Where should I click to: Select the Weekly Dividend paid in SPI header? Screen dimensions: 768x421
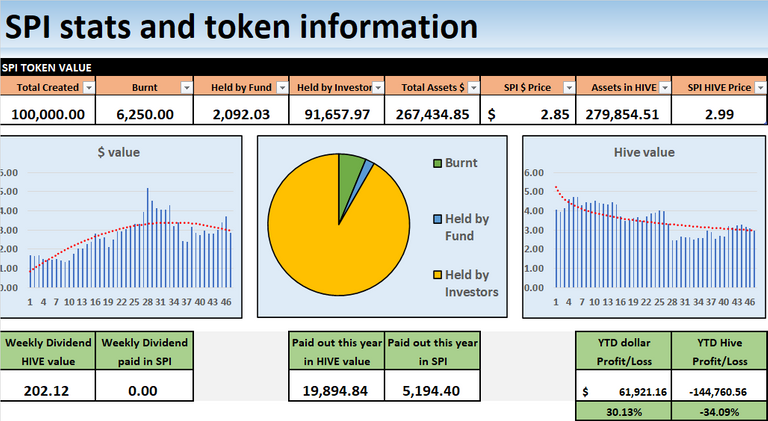pyautogui.click(x=144, y=351)
